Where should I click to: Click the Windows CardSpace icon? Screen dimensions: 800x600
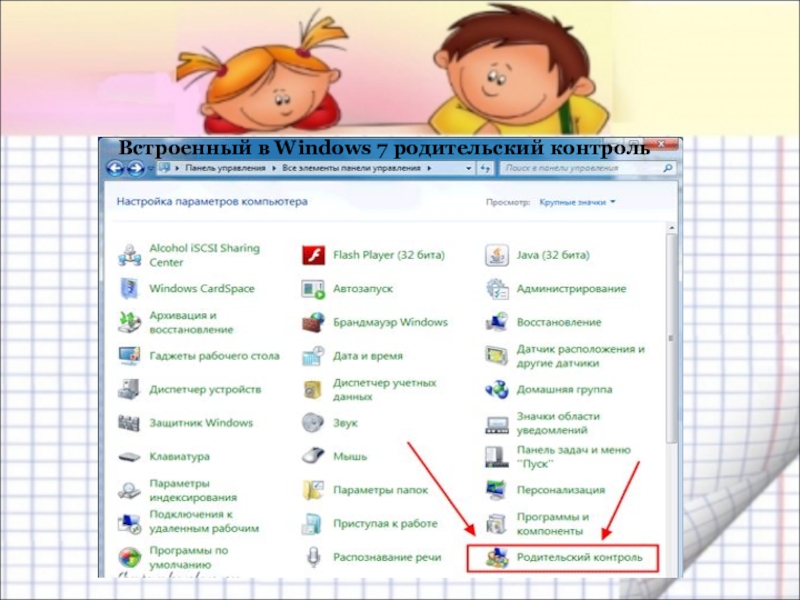point(130,289)
